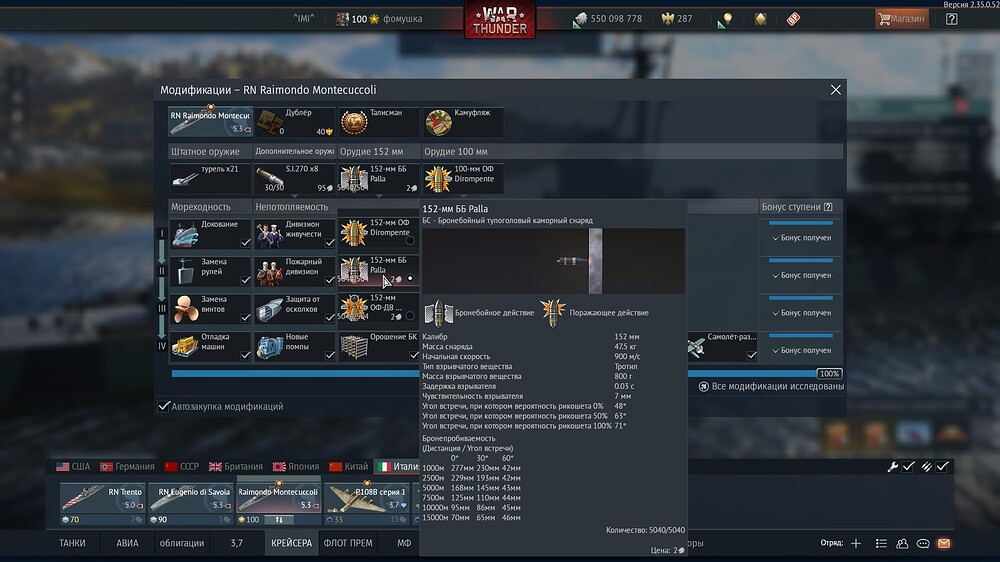Click the modification research progress bar
Image resolution: width=1000 pixels, height=562 pixels.
click(x=507, y=374)
